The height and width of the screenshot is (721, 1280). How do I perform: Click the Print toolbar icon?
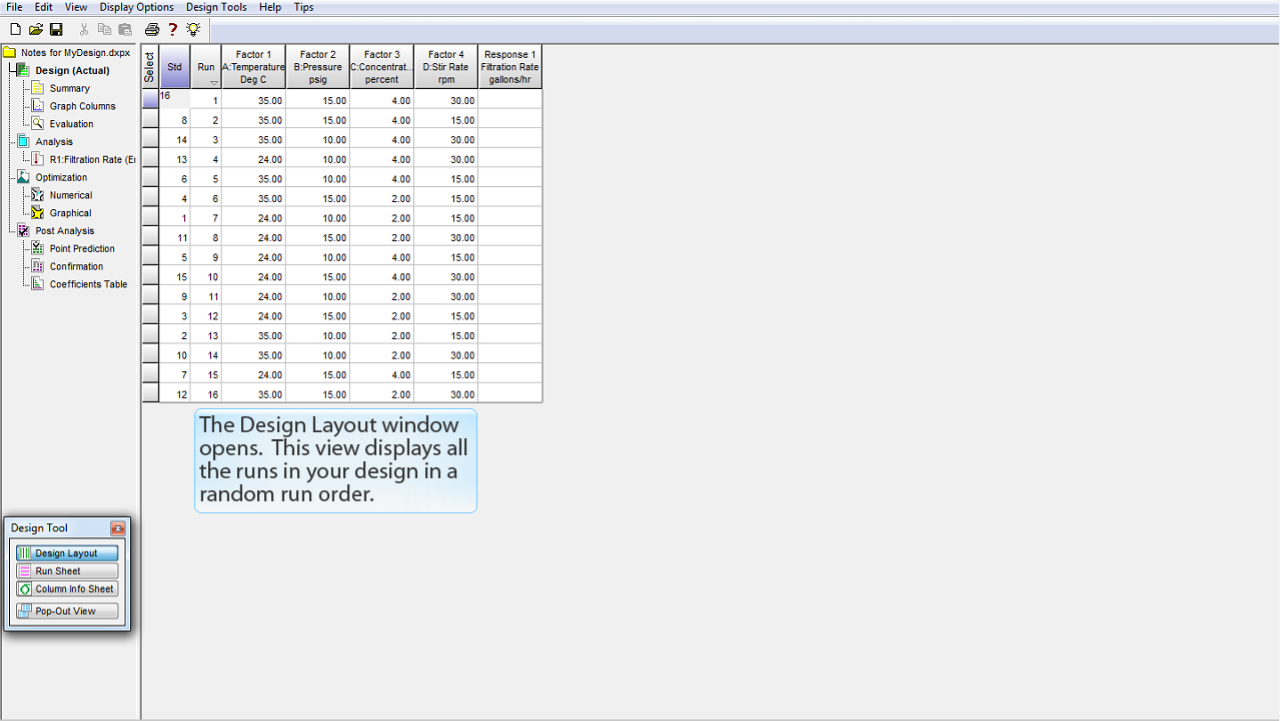click(152, 30)
